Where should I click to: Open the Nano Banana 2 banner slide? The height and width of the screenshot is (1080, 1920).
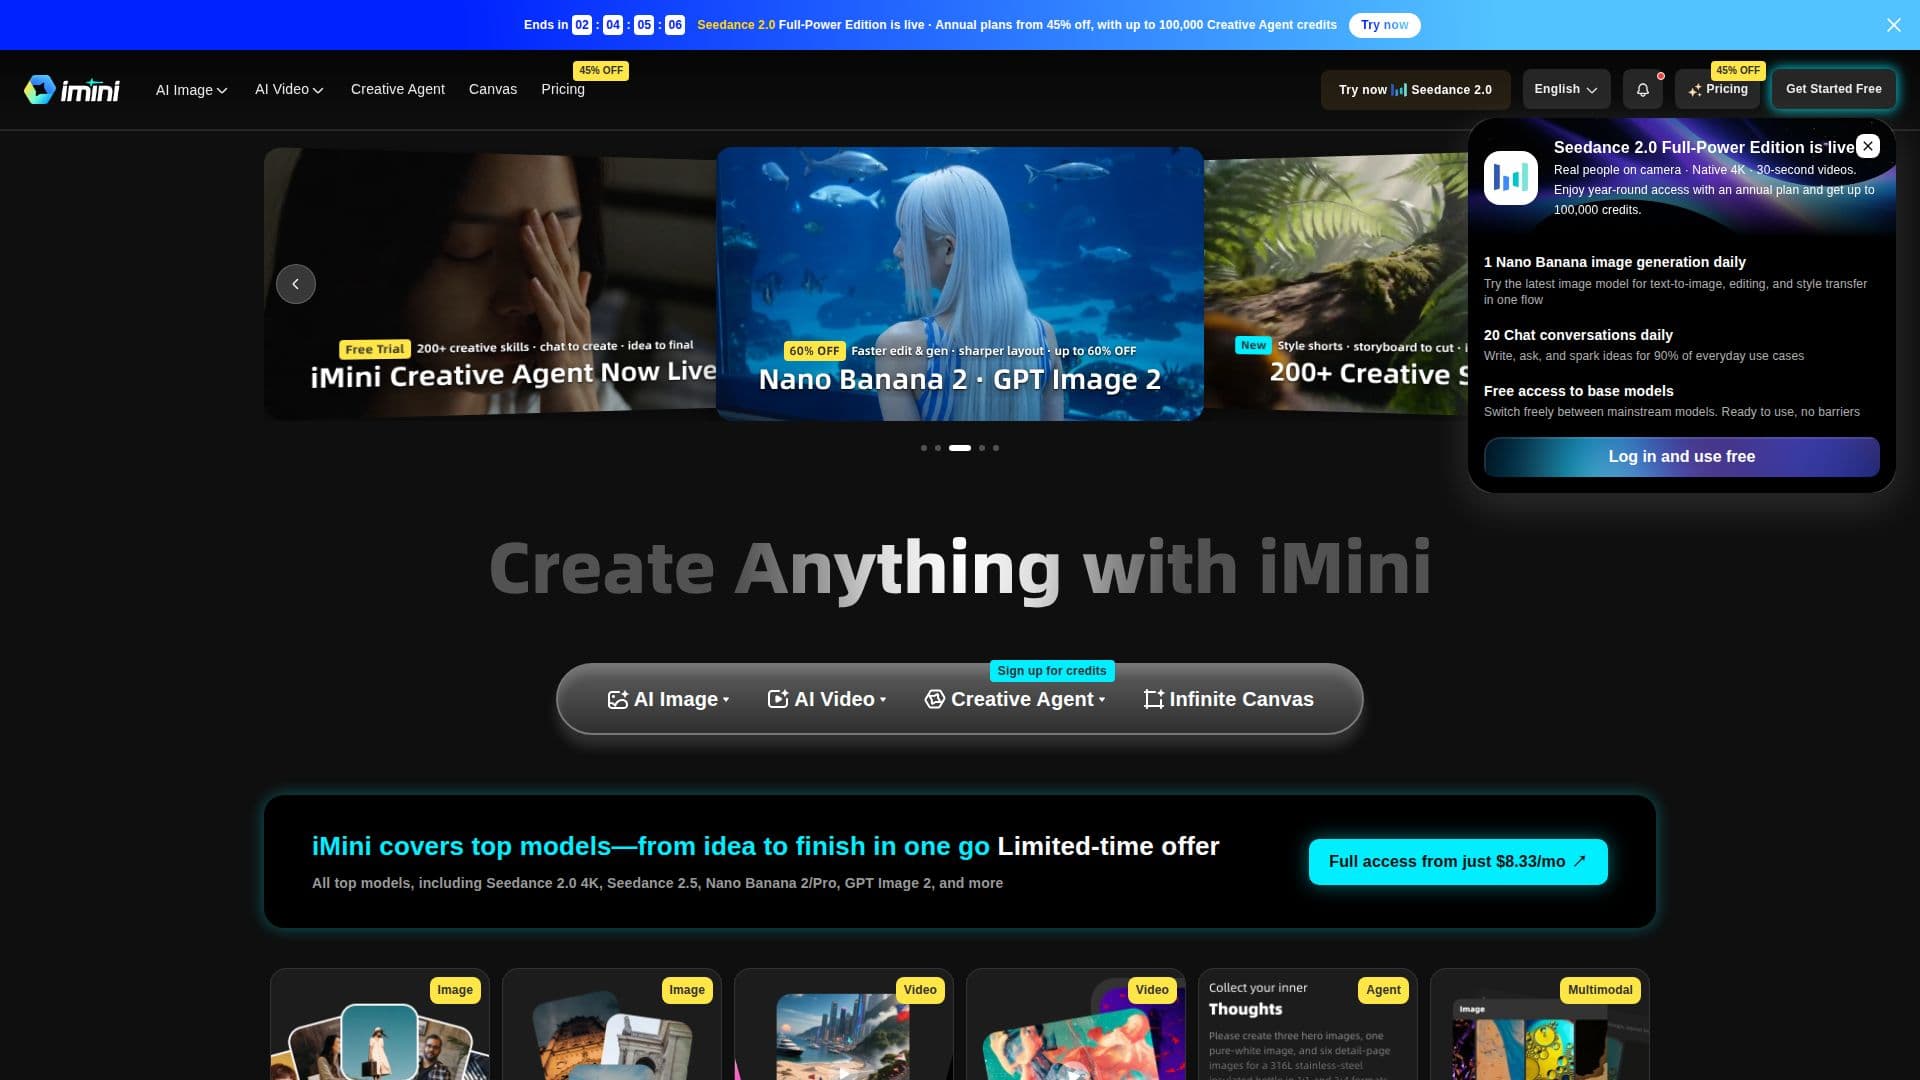[x=960, y=284]
